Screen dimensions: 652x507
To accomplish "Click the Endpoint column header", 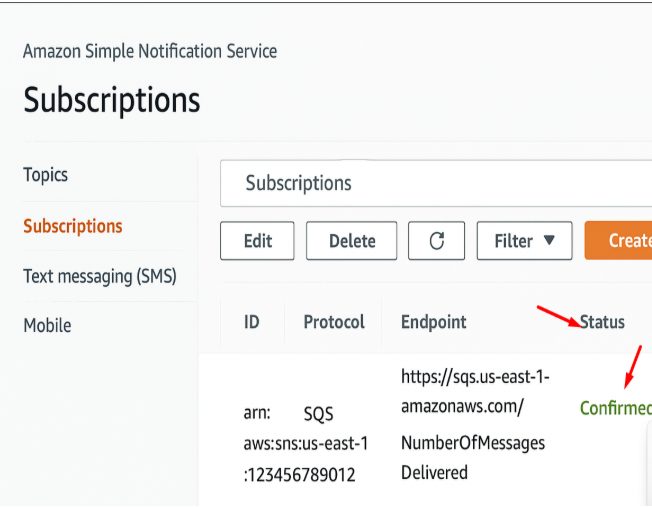I will pyautogui.click(x=433, y=322).
